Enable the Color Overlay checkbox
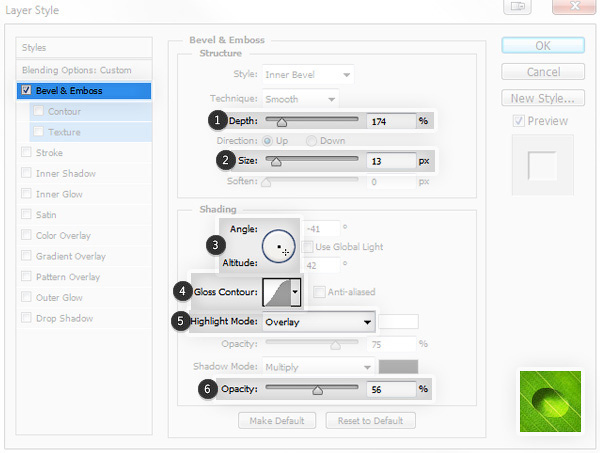 (26, 235)
